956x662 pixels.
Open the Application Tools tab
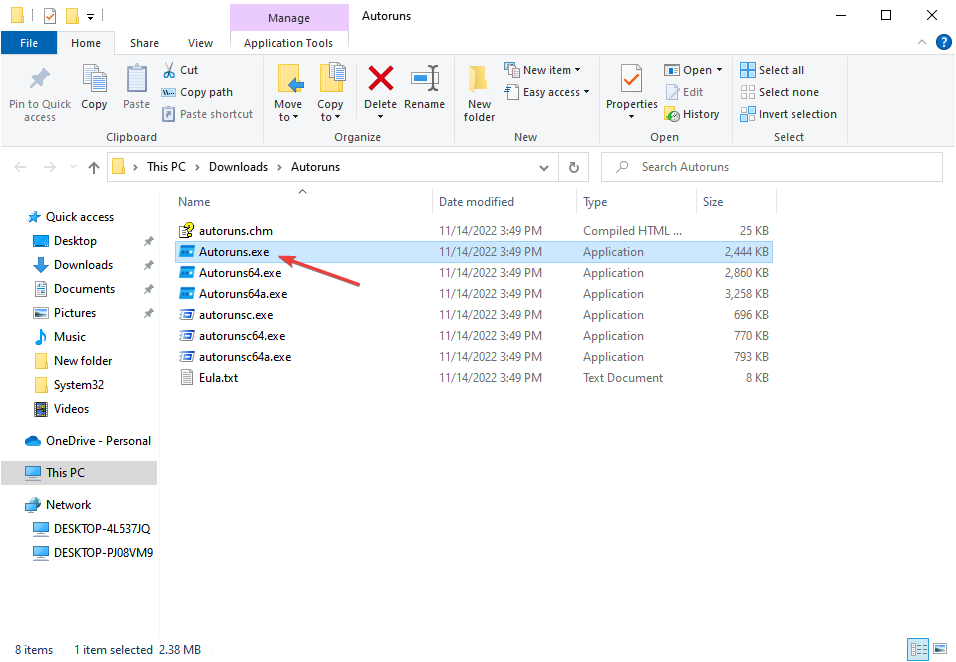[x=288, y=43]
